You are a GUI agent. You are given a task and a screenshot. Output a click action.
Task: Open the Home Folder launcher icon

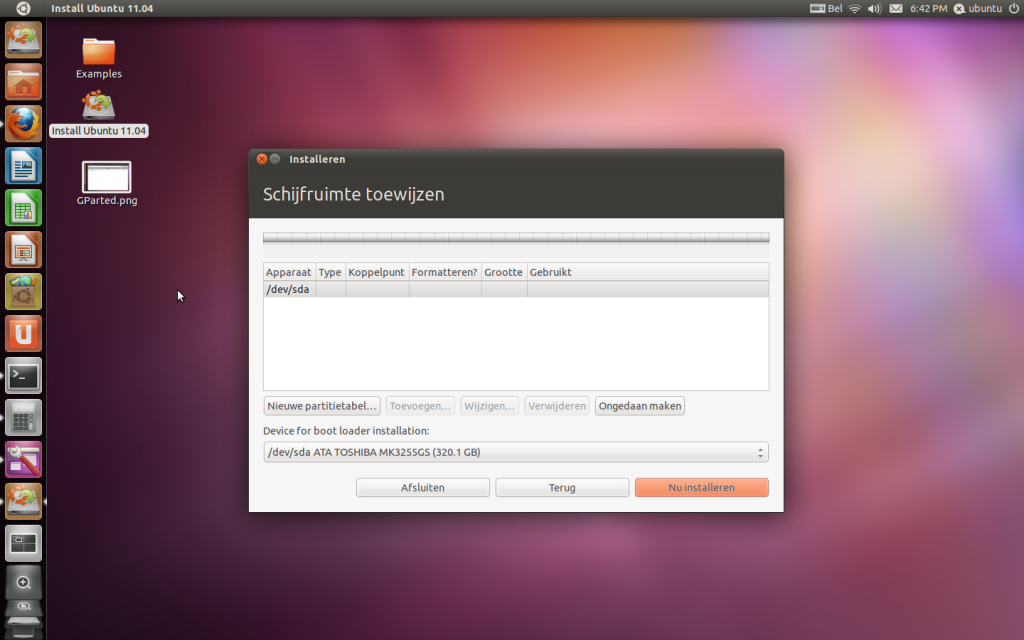pyautogui.click(x=23, y=82)
